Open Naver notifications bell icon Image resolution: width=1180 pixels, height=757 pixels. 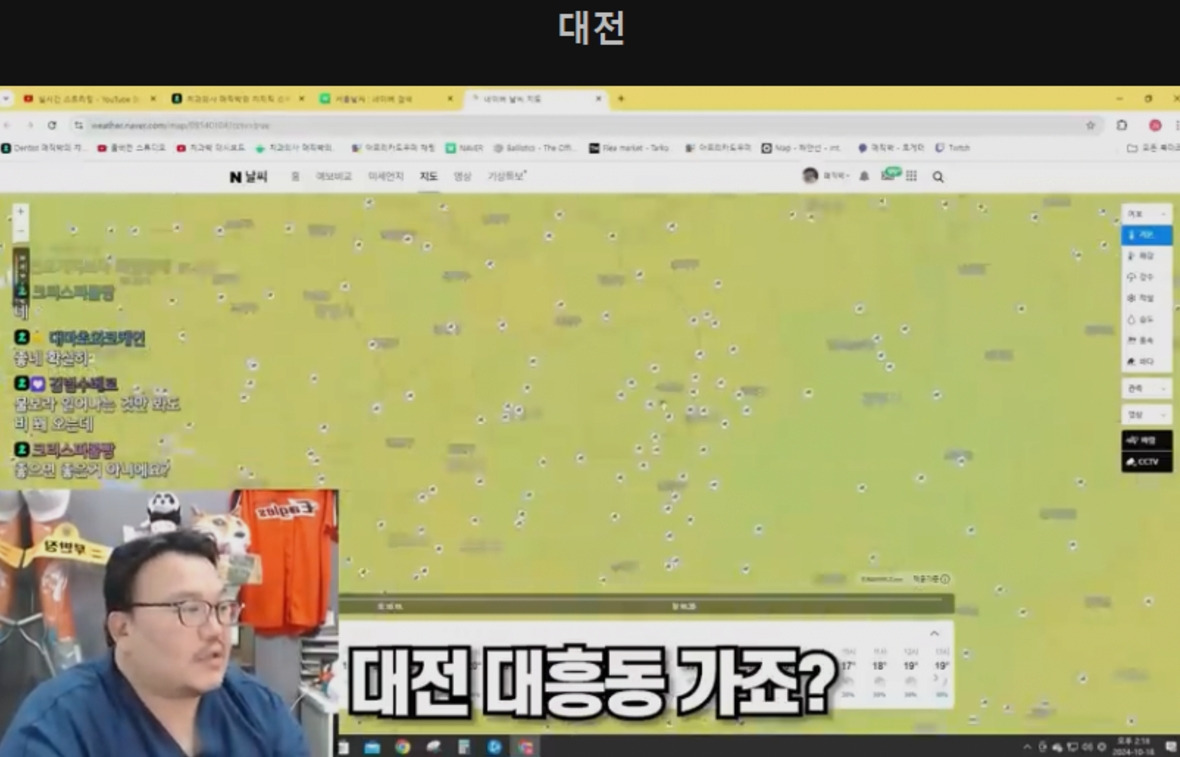(865, 176)
